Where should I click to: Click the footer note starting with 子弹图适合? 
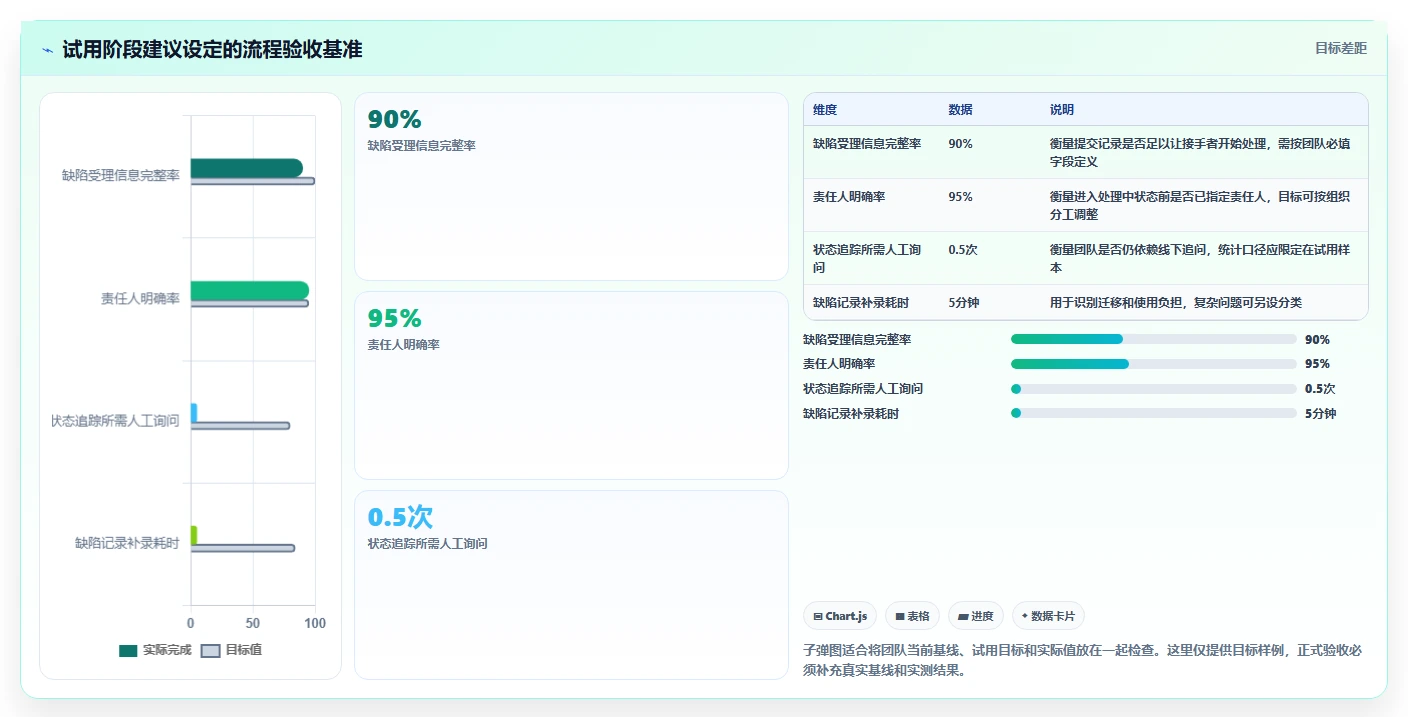pyautogui.click(x=1082, y=660)
